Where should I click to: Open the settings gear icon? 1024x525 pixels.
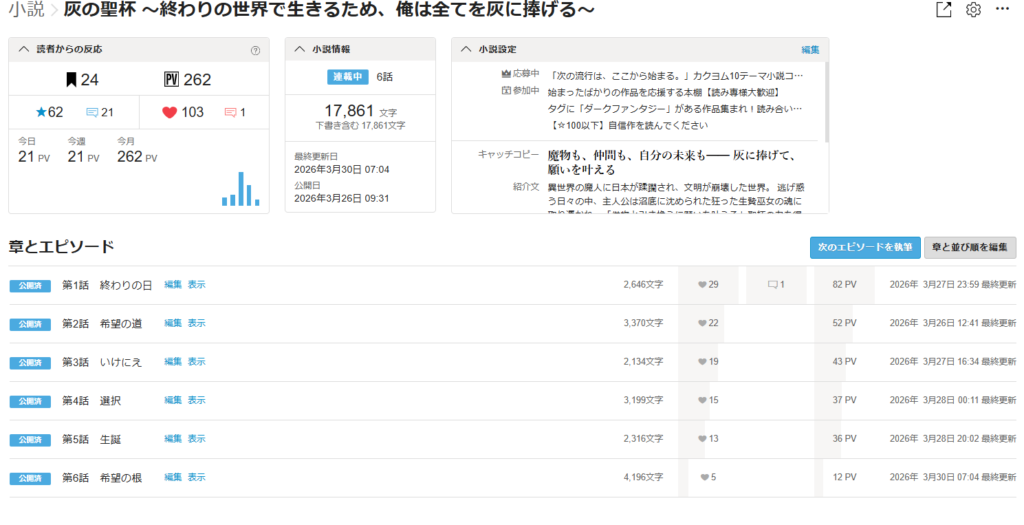point(973,10)
